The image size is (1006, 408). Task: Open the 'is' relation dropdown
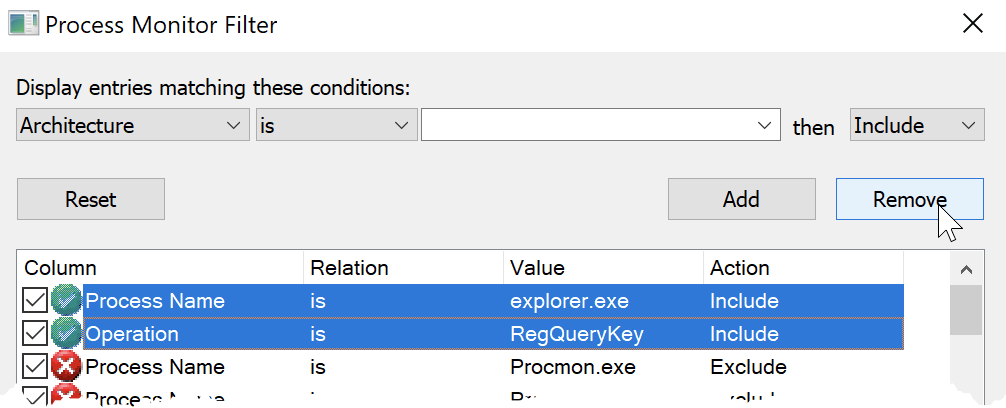pos(337,125)
